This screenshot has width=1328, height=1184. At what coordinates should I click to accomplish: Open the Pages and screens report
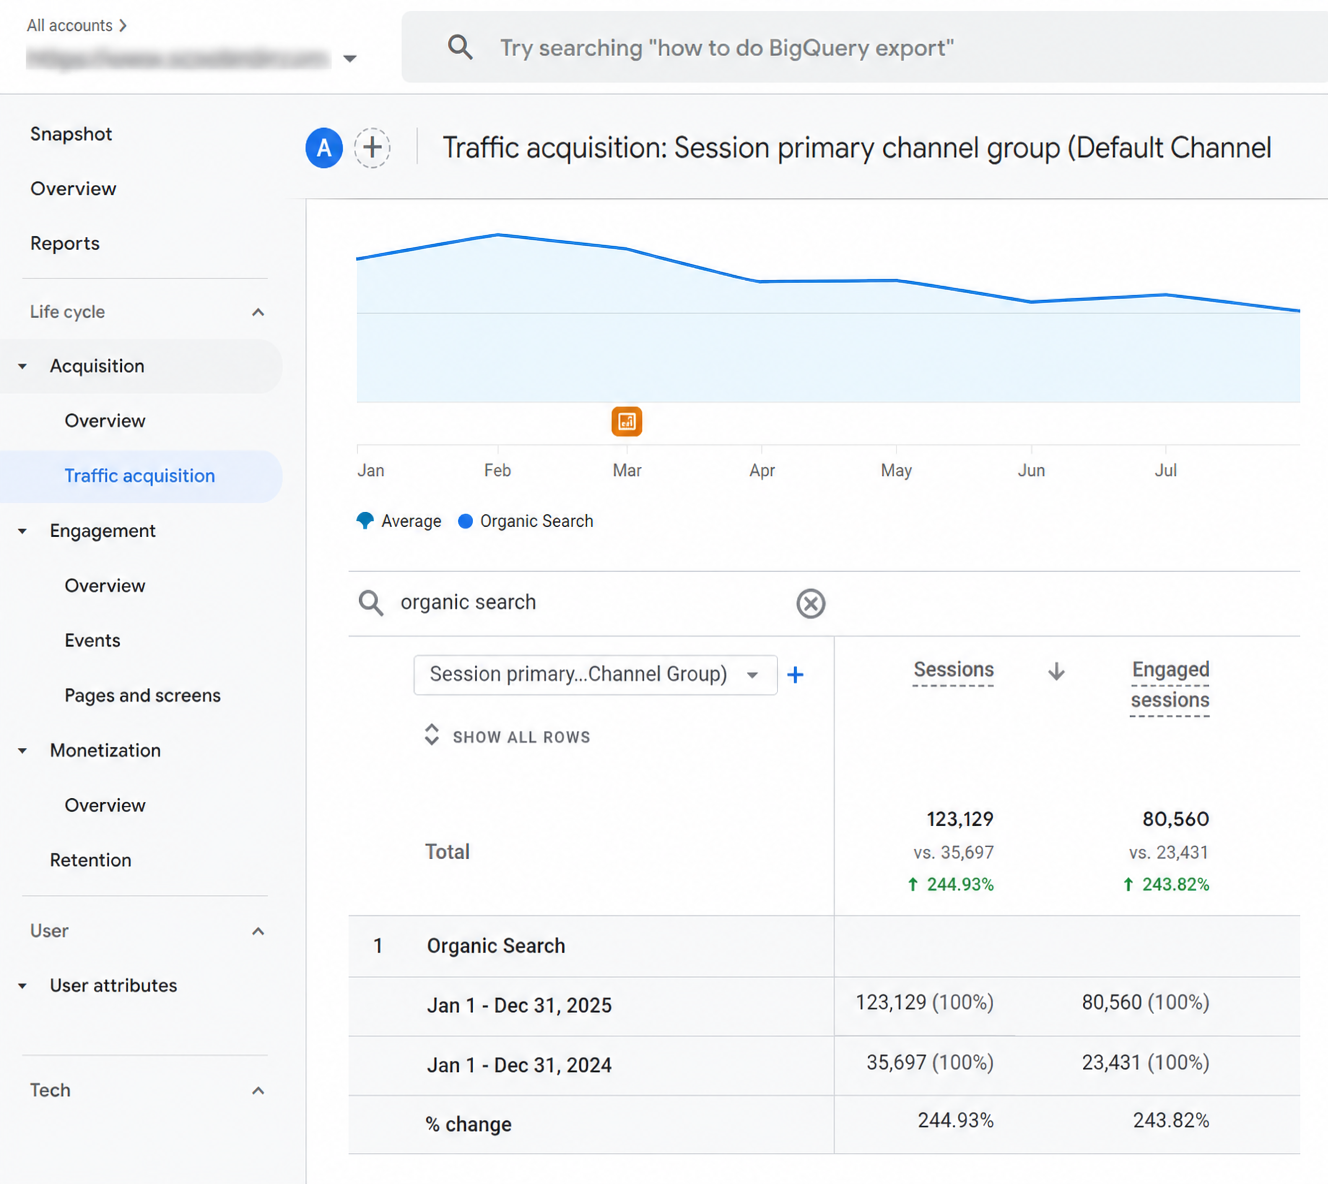[143, 695]
